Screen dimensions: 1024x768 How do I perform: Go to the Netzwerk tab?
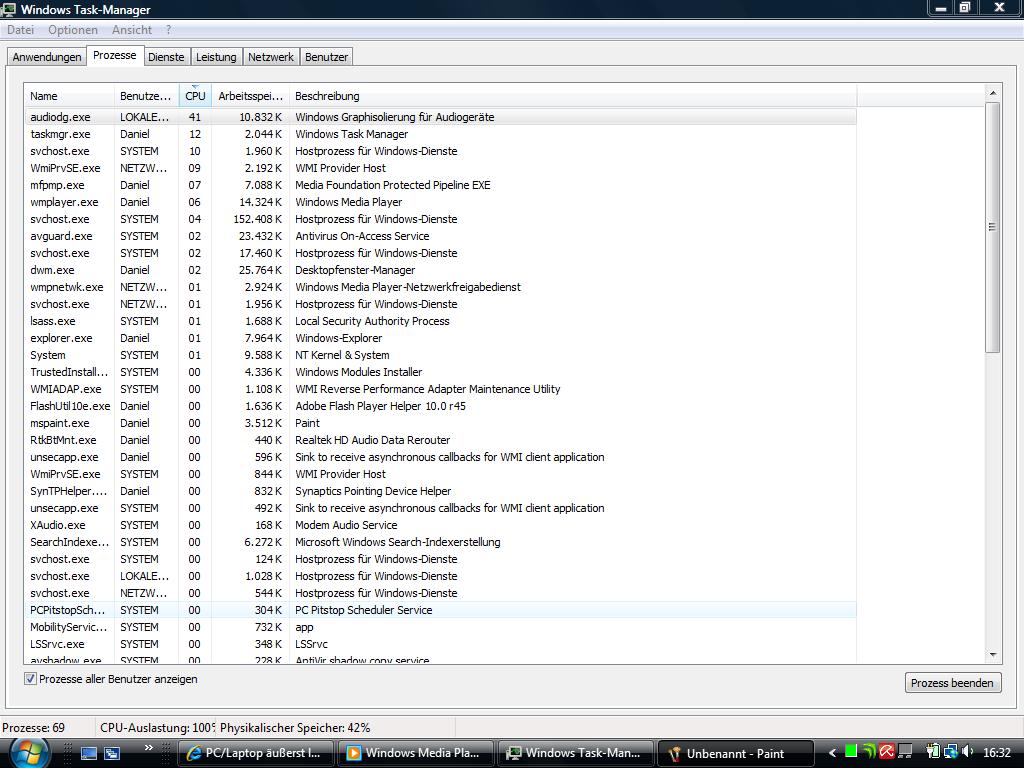pos(271,57)
